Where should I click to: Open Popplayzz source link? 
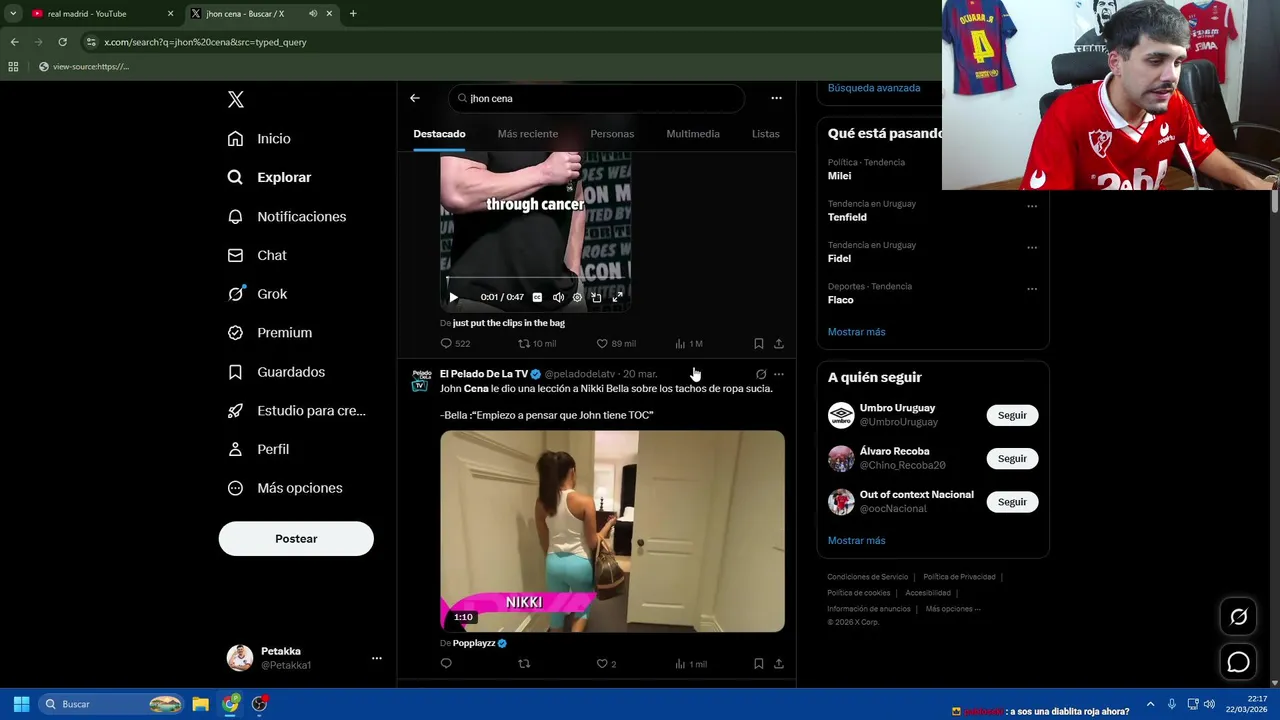coord(474,643)
